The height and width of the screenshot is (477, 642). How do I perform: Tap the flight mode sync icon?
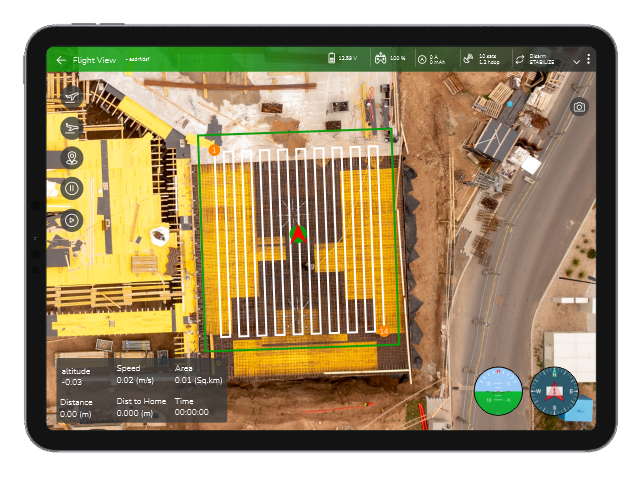tap(520, 59)
